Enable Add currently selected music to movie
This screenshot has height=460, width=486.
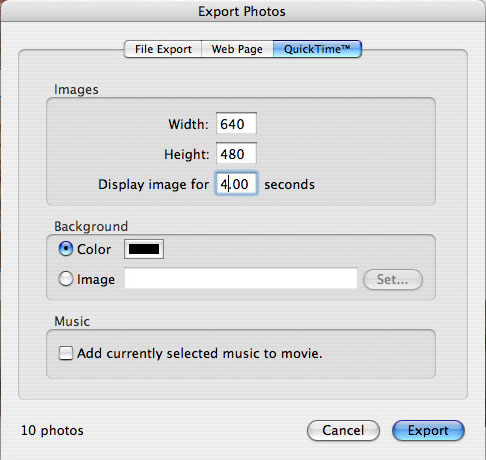pos(66,353)
